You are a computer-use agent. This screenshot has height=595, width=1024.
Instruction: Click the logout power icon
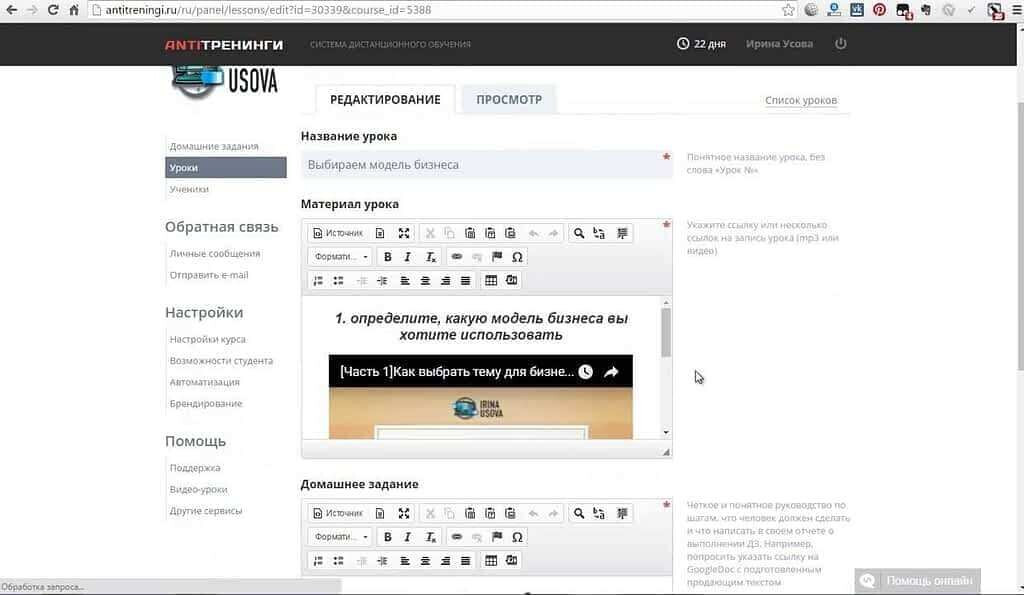(840, 44)
